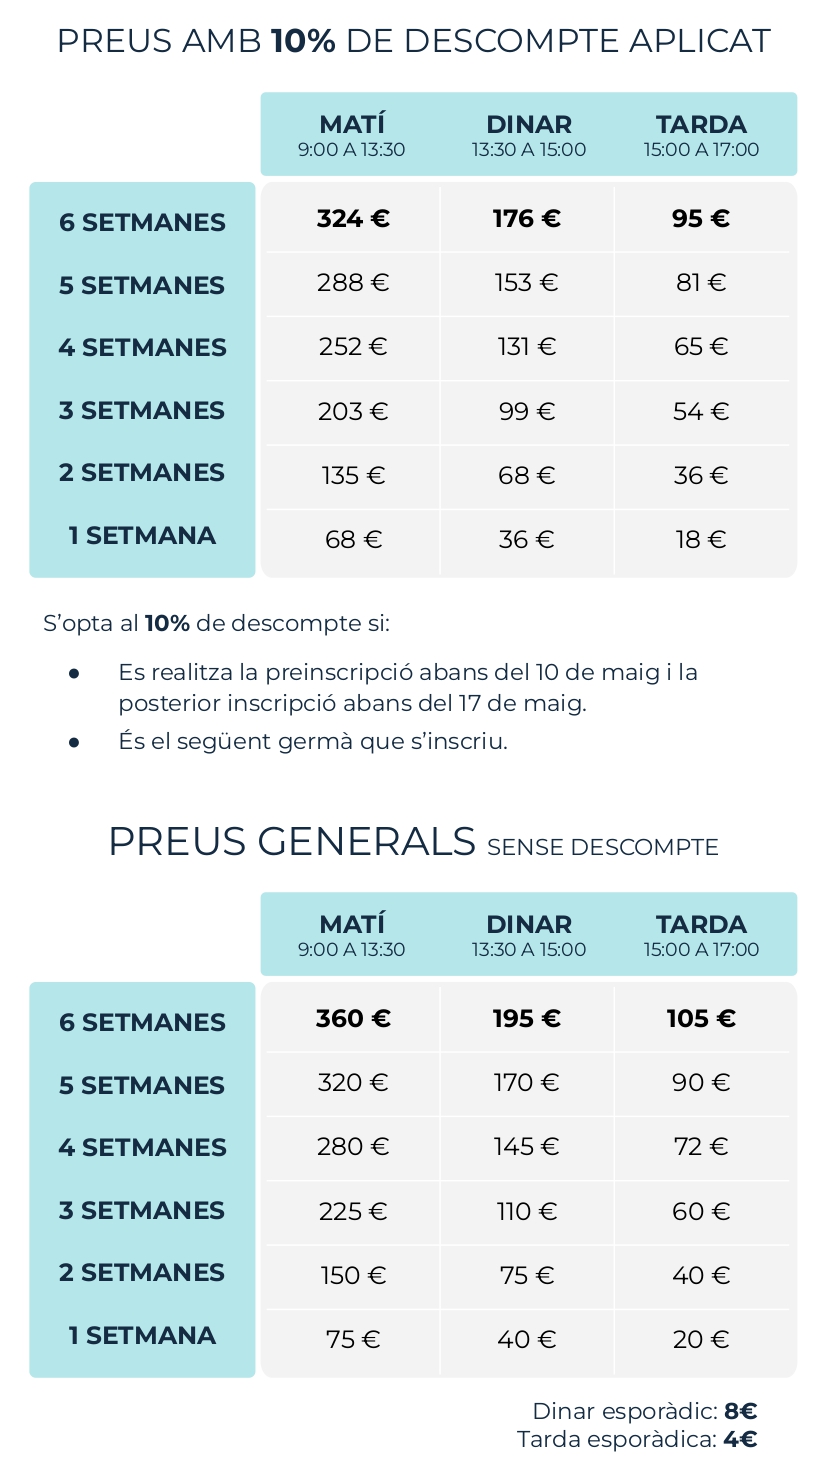The height and width of the screenshot is (1475, 825).
Task: Click the 324 € discounted morning price
Action: click(353, 219)
